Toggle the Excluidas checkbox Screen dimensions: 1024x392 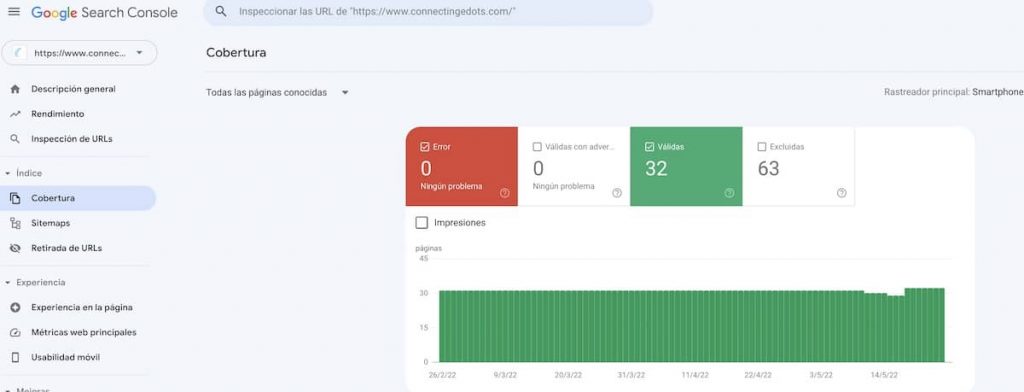761,147
